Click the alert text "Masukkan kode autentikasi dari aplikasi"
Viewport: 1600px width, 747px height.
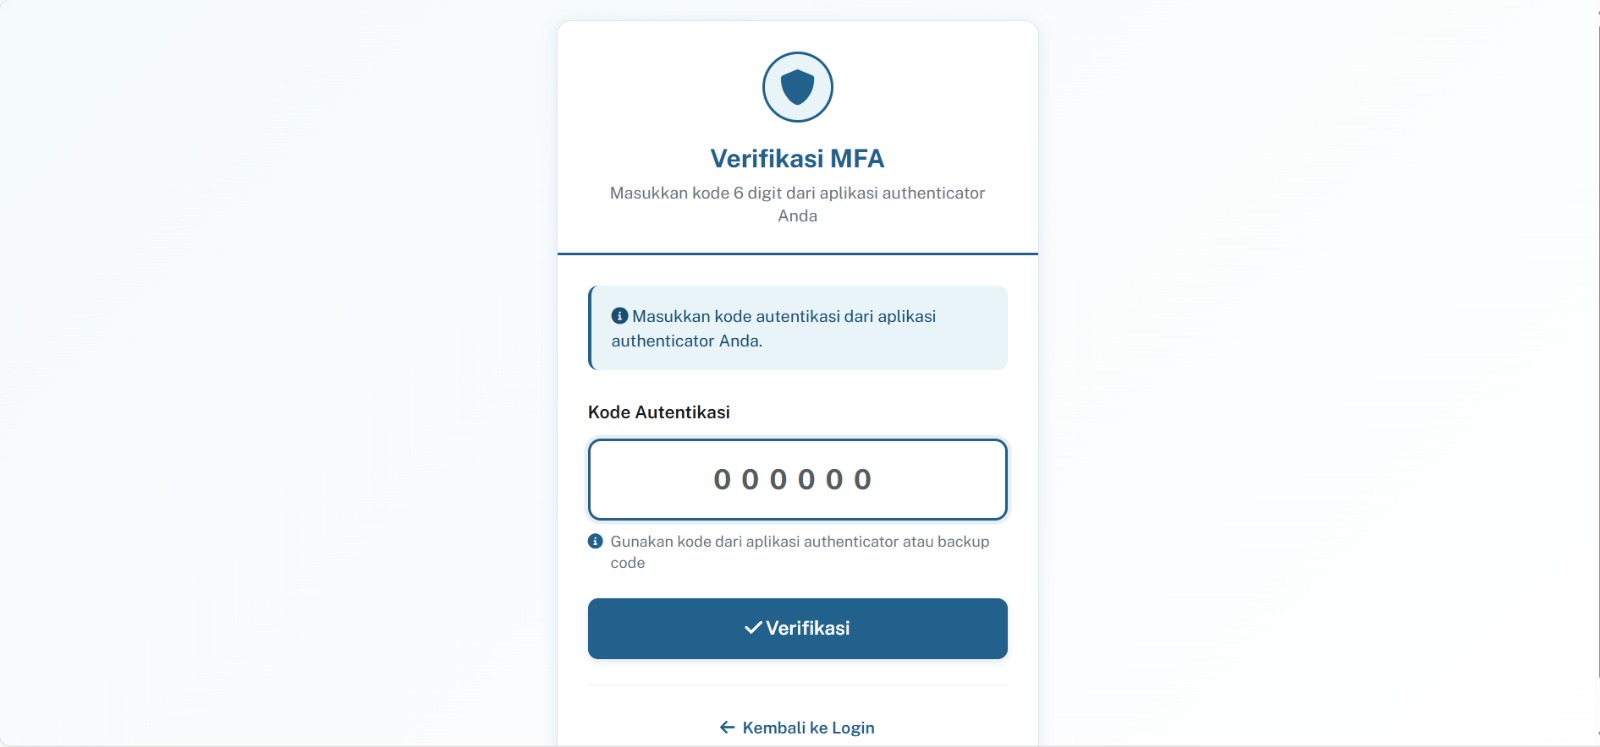pos(784,316)
